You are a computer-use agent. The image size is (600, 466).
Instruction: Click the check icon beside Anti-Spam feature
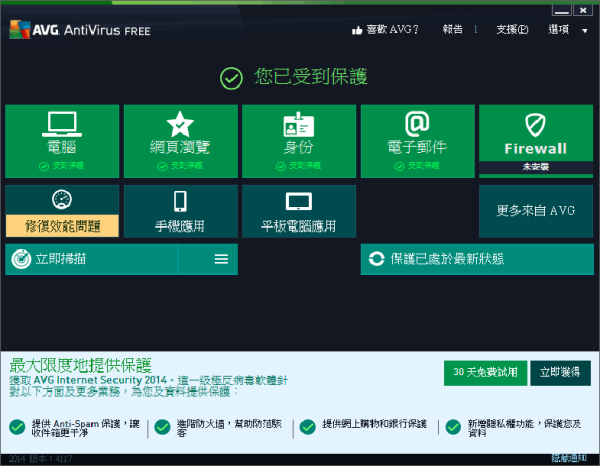coord(17,427)
